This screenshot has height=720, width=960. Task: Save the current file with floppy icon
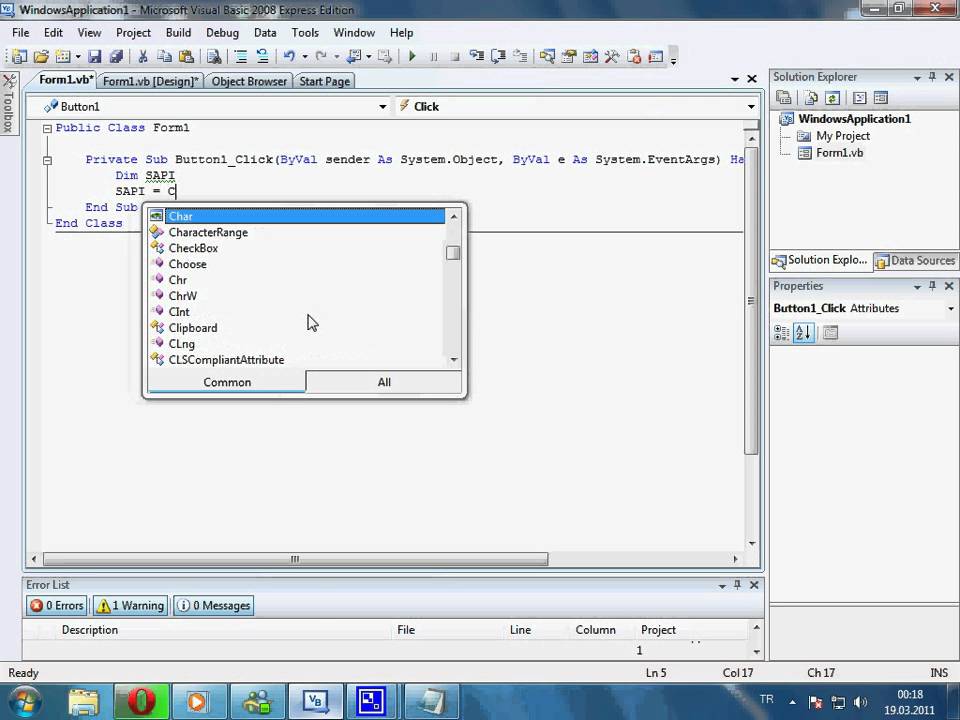(94, 57)
